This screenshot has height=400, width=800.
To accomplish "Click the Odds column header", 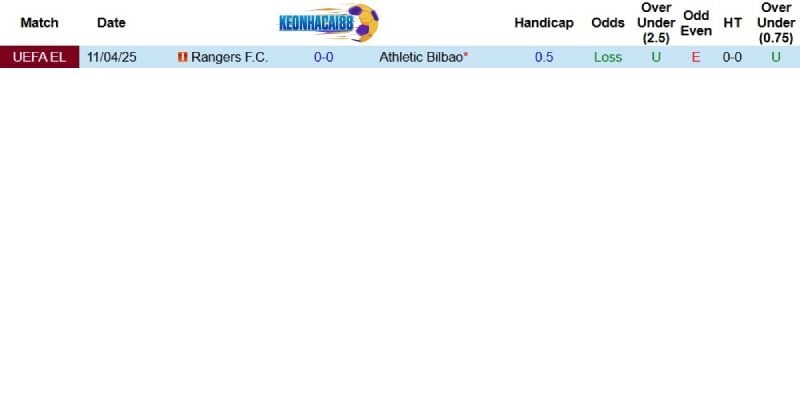I will (608, 22).
